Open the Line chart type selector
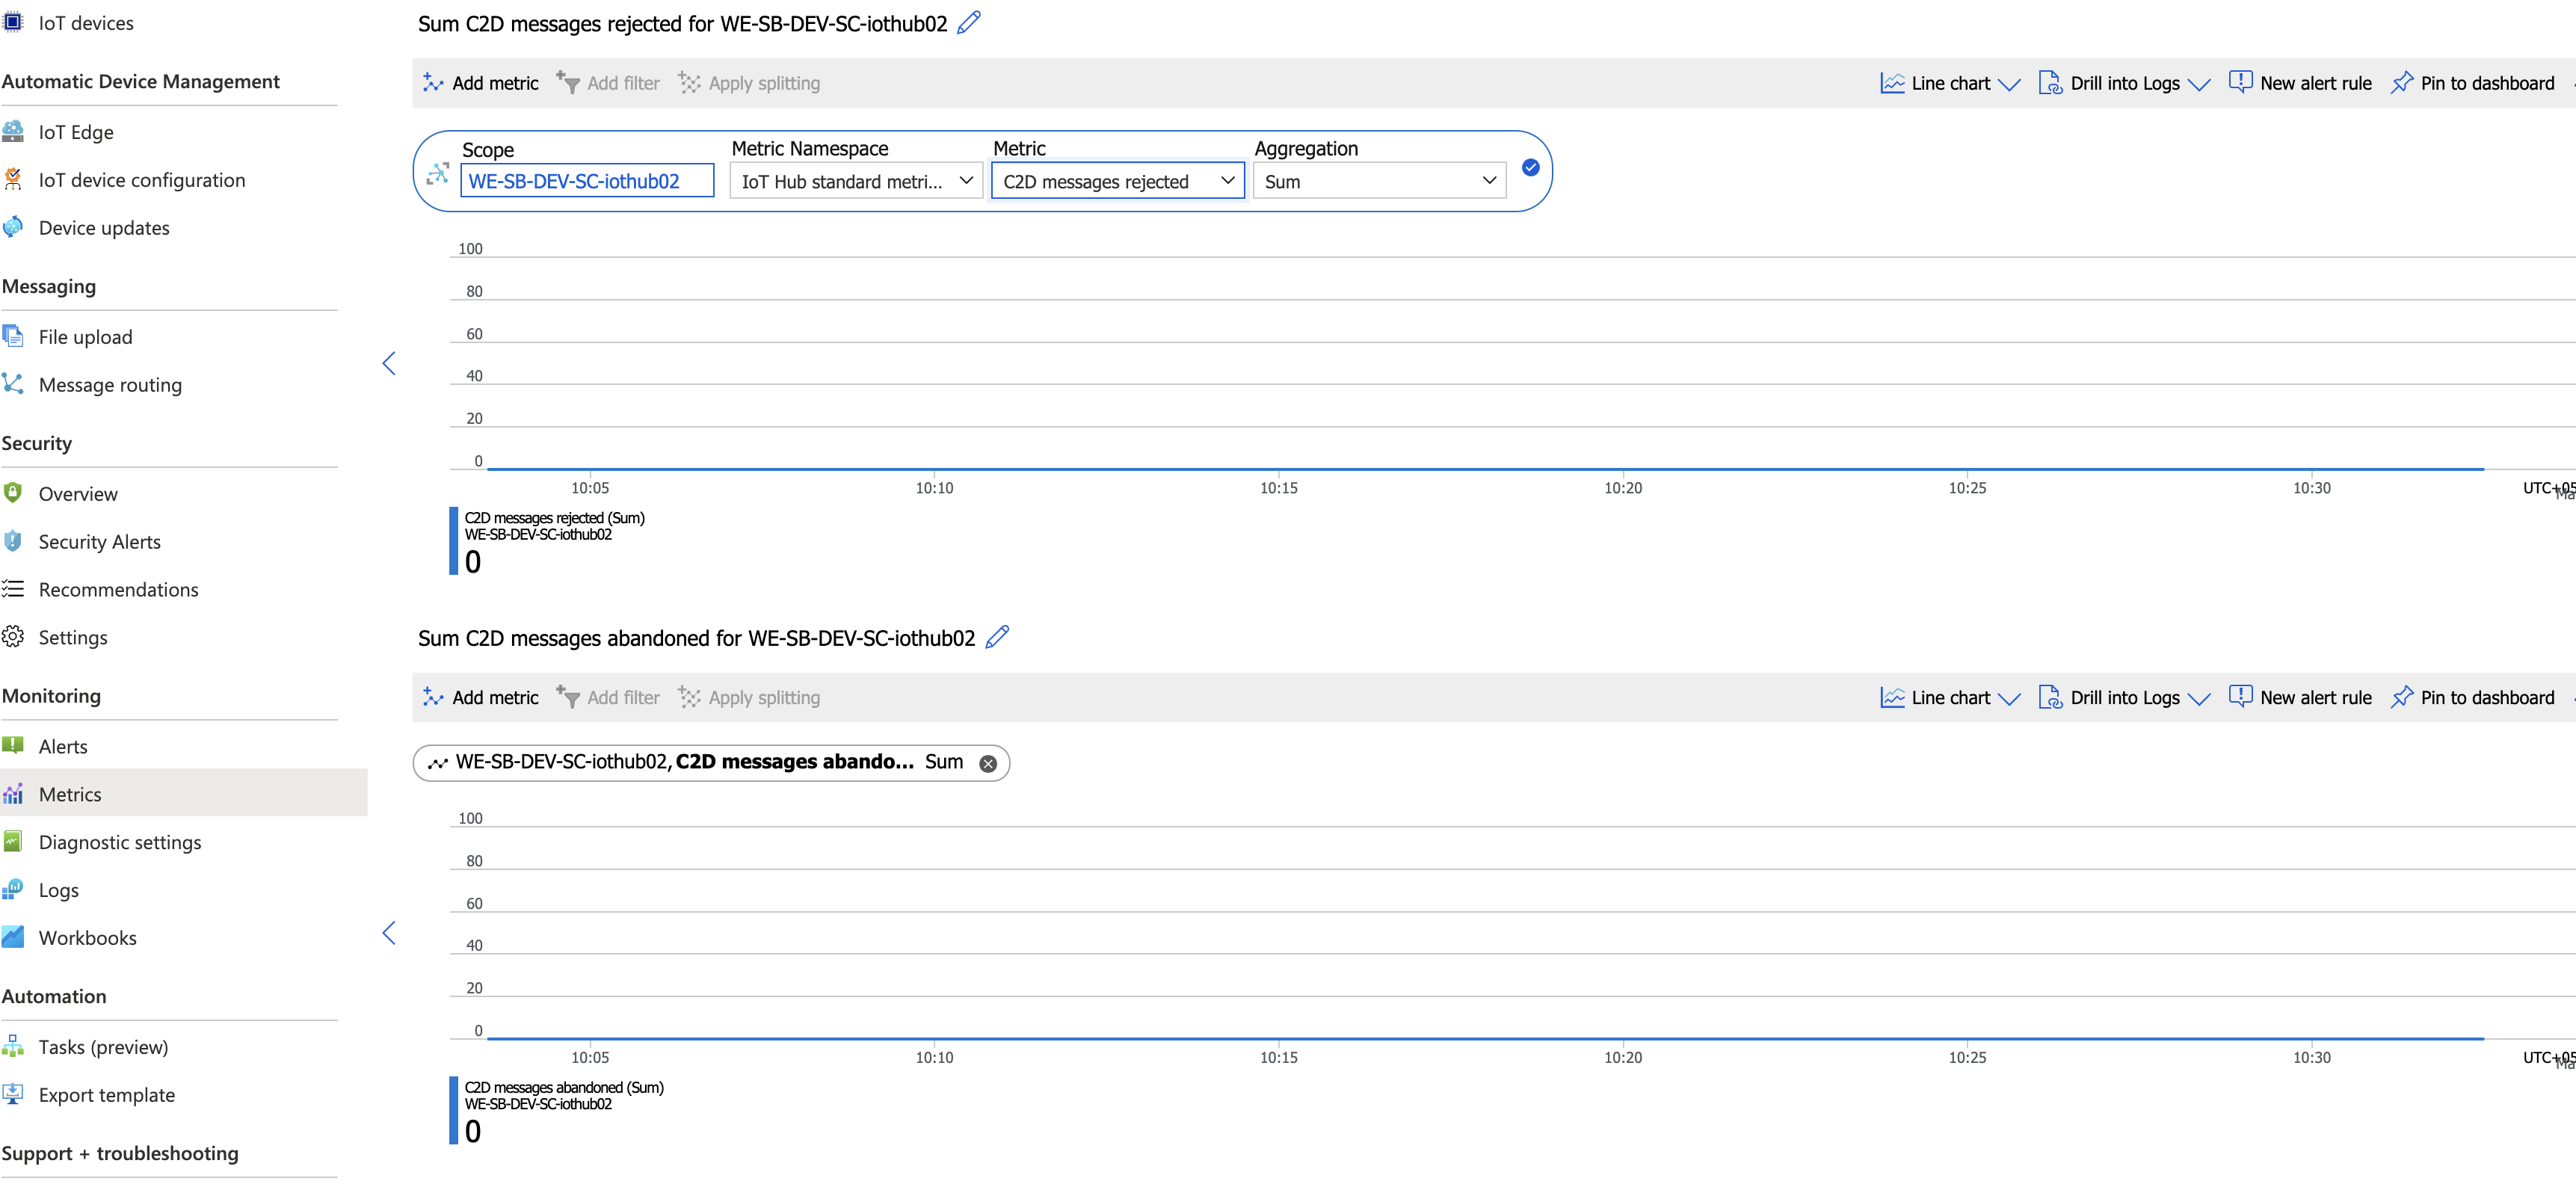Screen dimensions: 2576x1193 [x=1946, y=82]
